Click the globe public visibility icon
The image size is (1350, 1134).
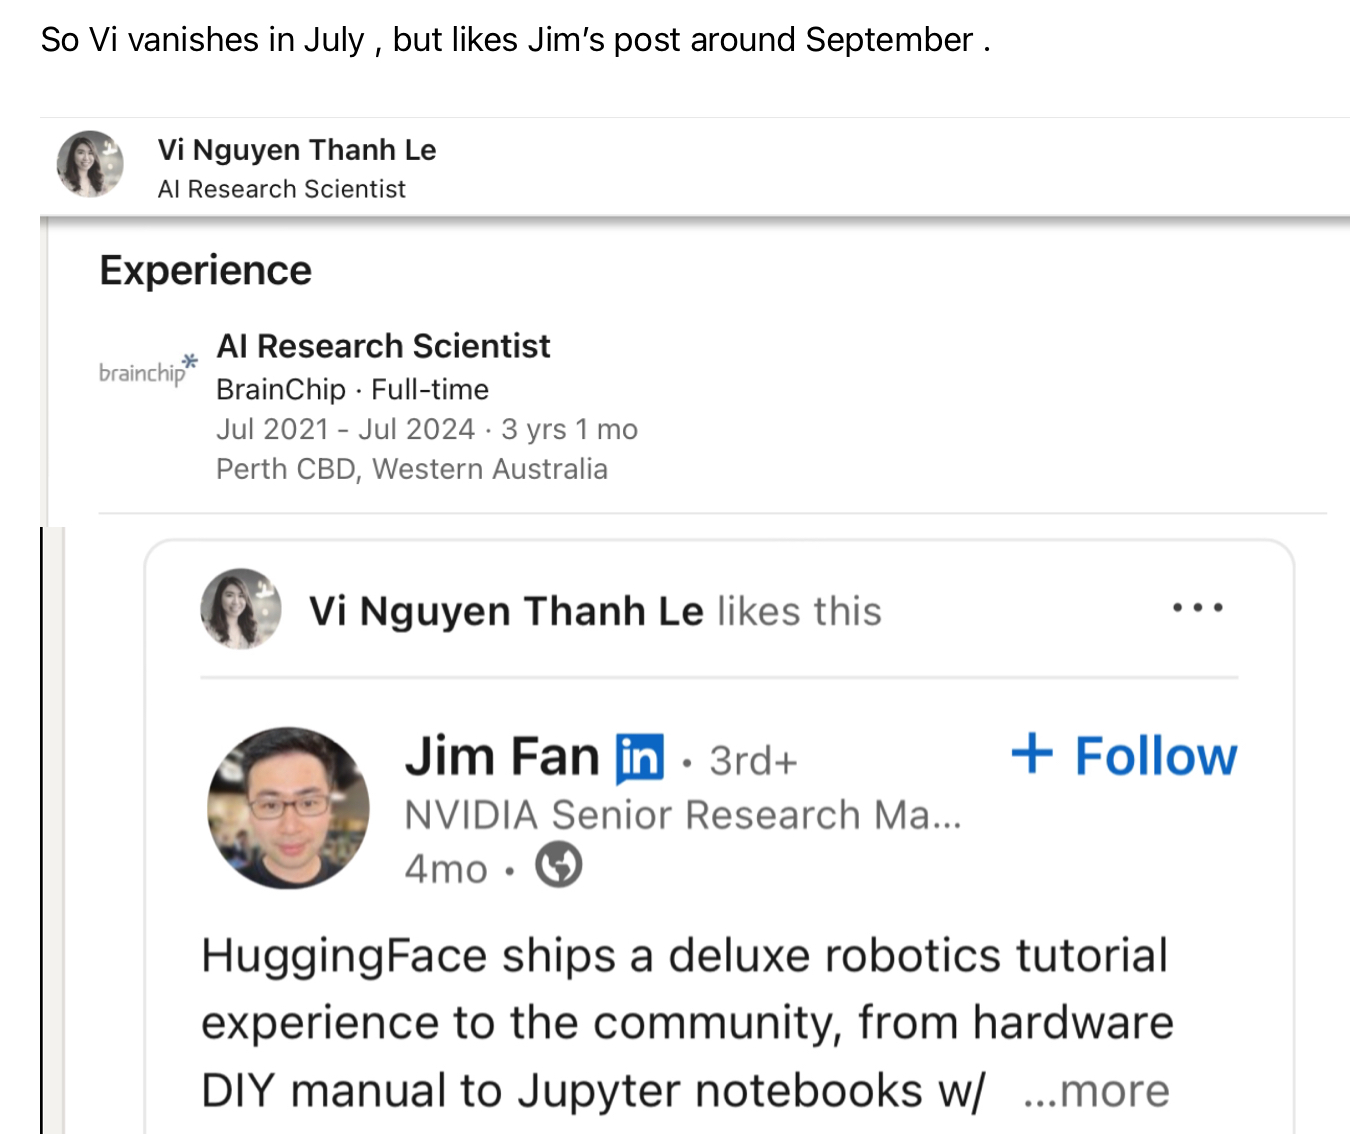[x=558, y=866]
